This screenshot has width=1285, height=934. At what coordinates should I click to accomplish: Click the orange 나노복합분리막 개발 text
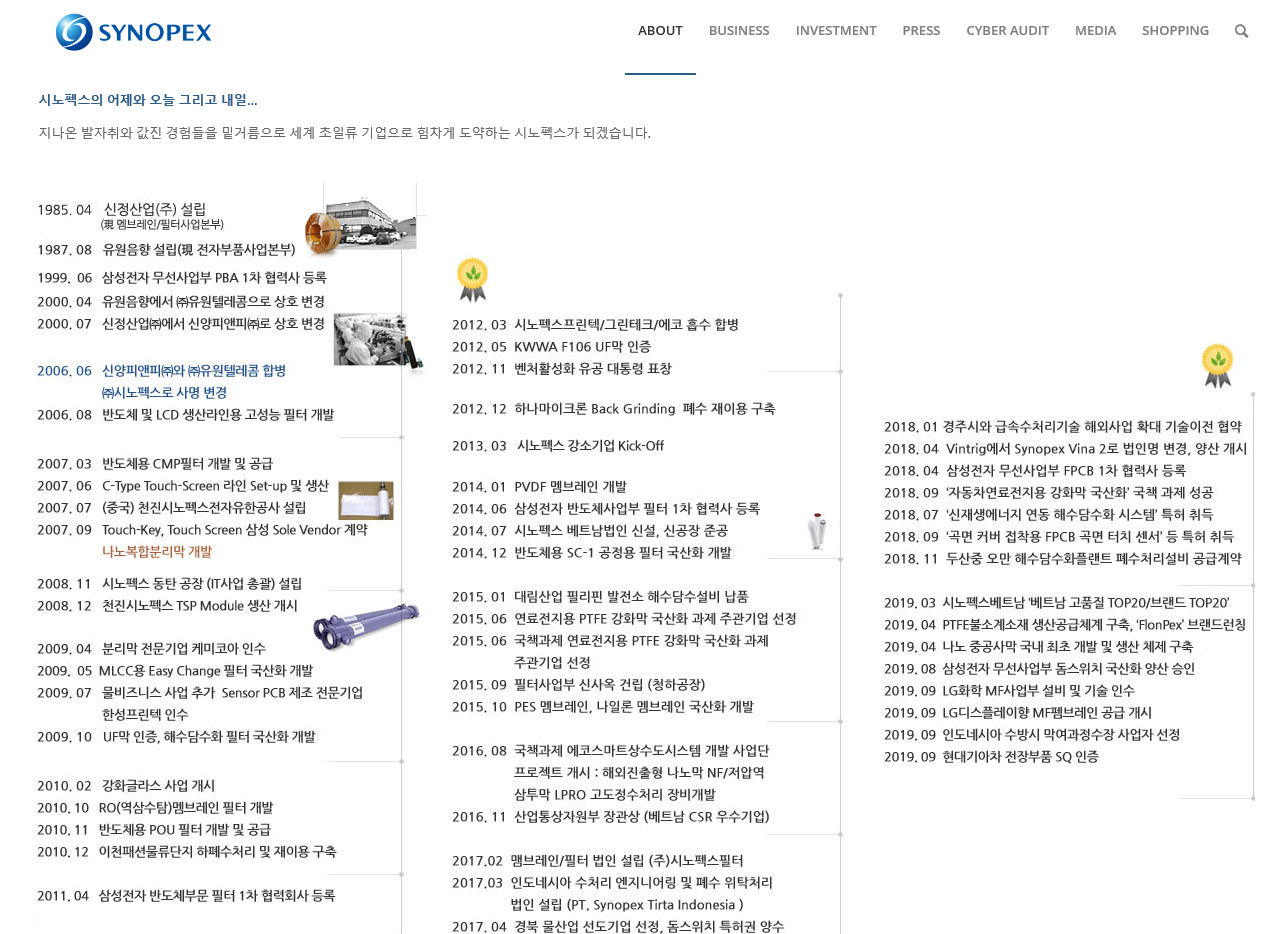tap(157, 552)
